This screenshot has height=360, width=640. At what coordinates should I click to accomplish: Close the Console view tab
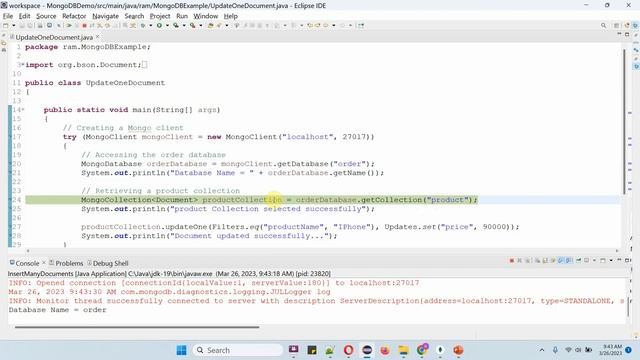coord(44,262)
